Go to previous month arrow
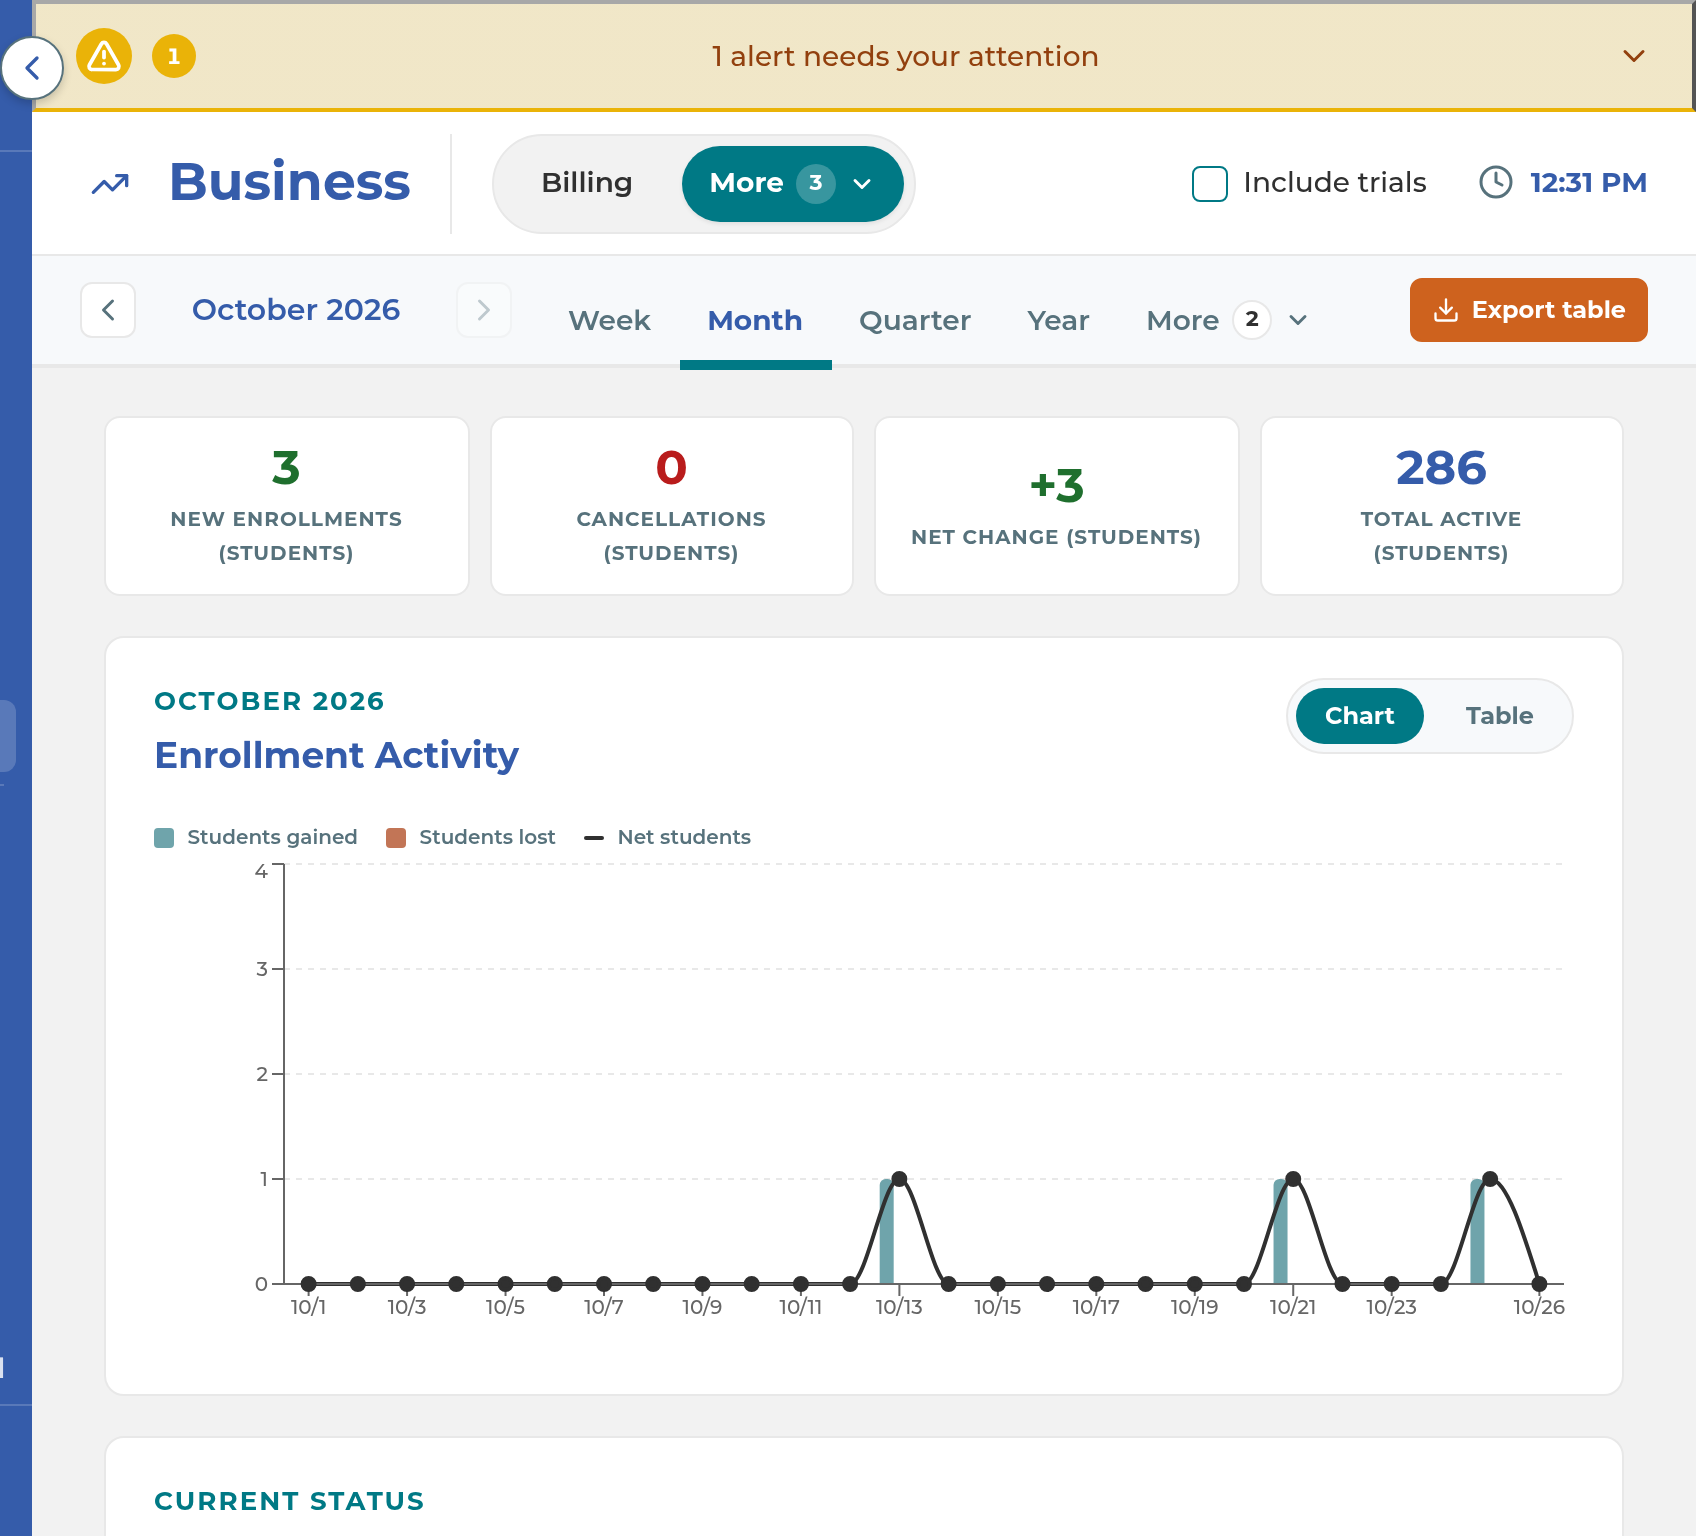 click(x=108, y=310)
